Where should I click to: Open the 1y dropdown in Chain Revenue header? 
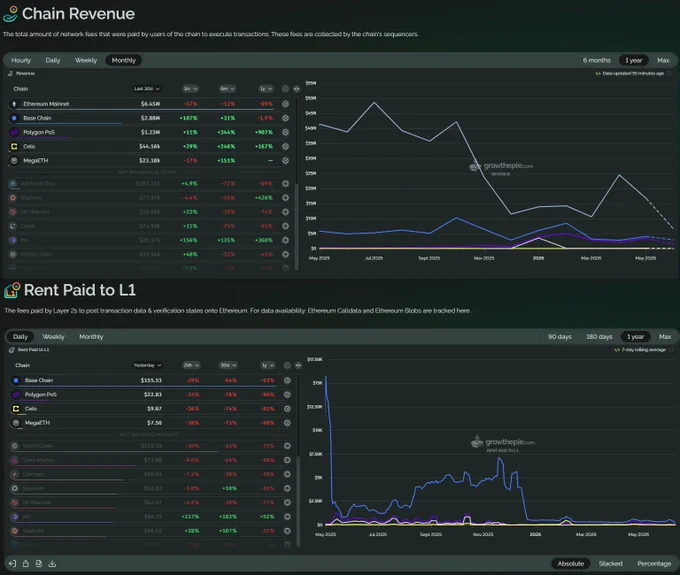tap(266, 88)
